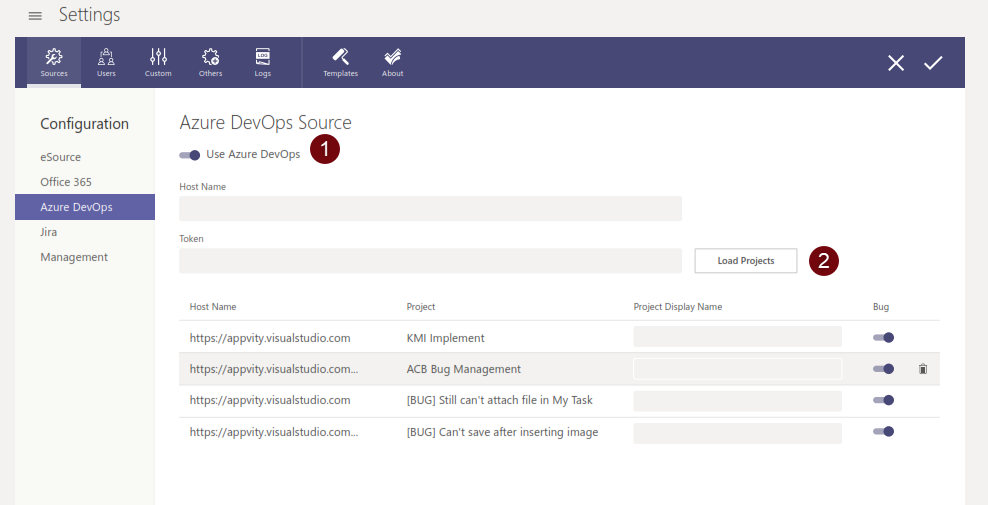Viewport: 988px width, 505px height.
Task: Toggle Bug switch for Can't save after inserting image
Action: 883,432
